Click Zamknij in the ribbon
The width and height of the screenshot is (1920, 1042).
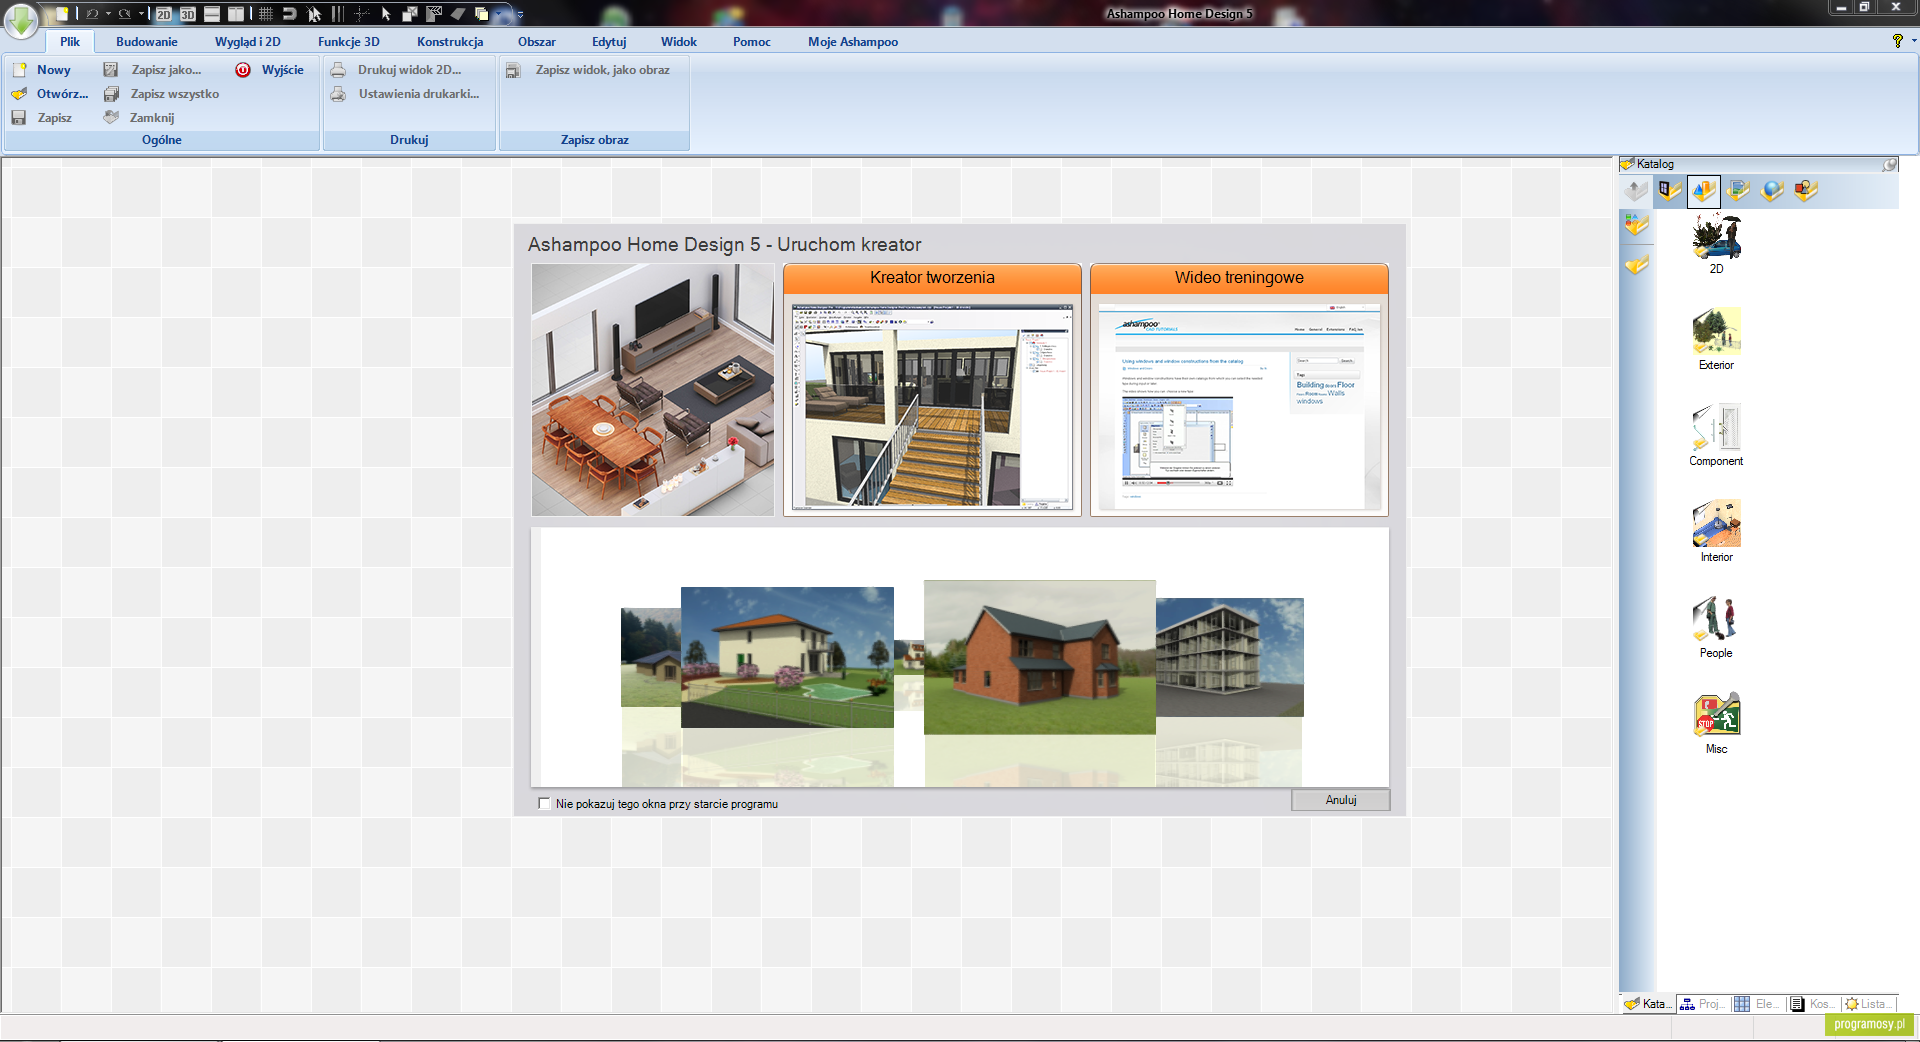coord(140,118)
